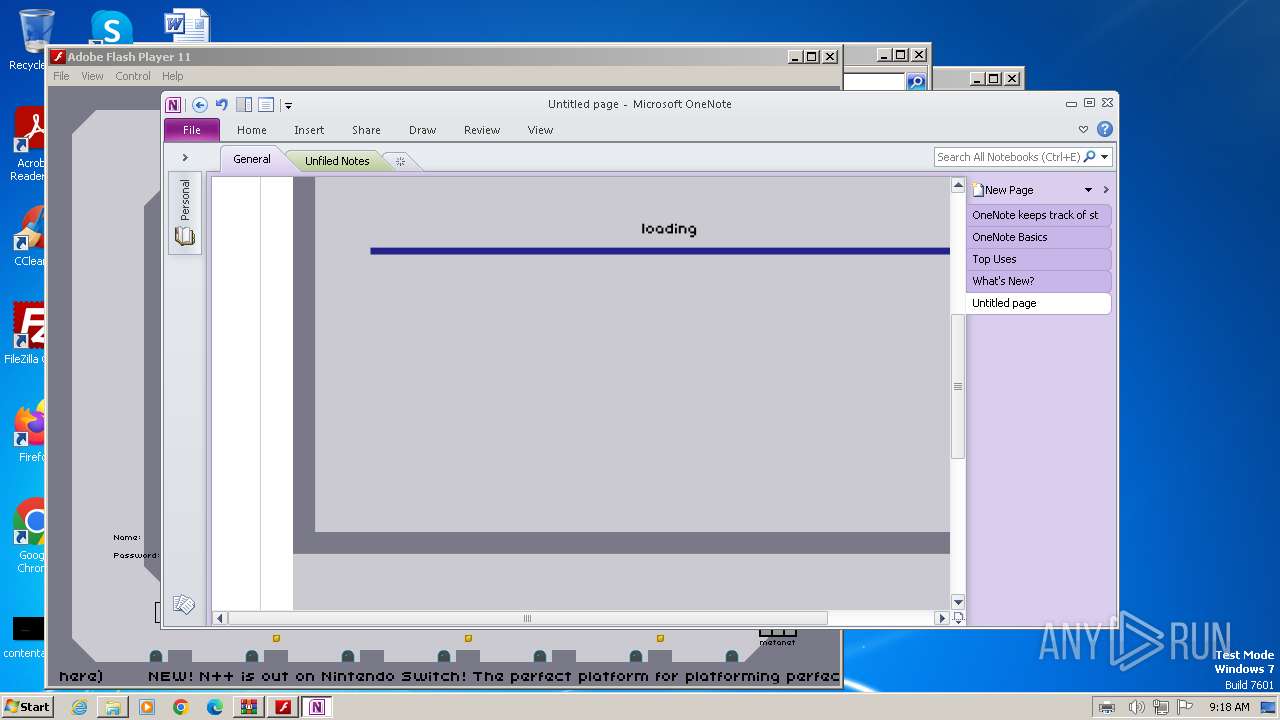The width and height of the screenshot is (1280, 720).
Task: Click the volume icon in system tray
Action: click(x=1137, y=707)
